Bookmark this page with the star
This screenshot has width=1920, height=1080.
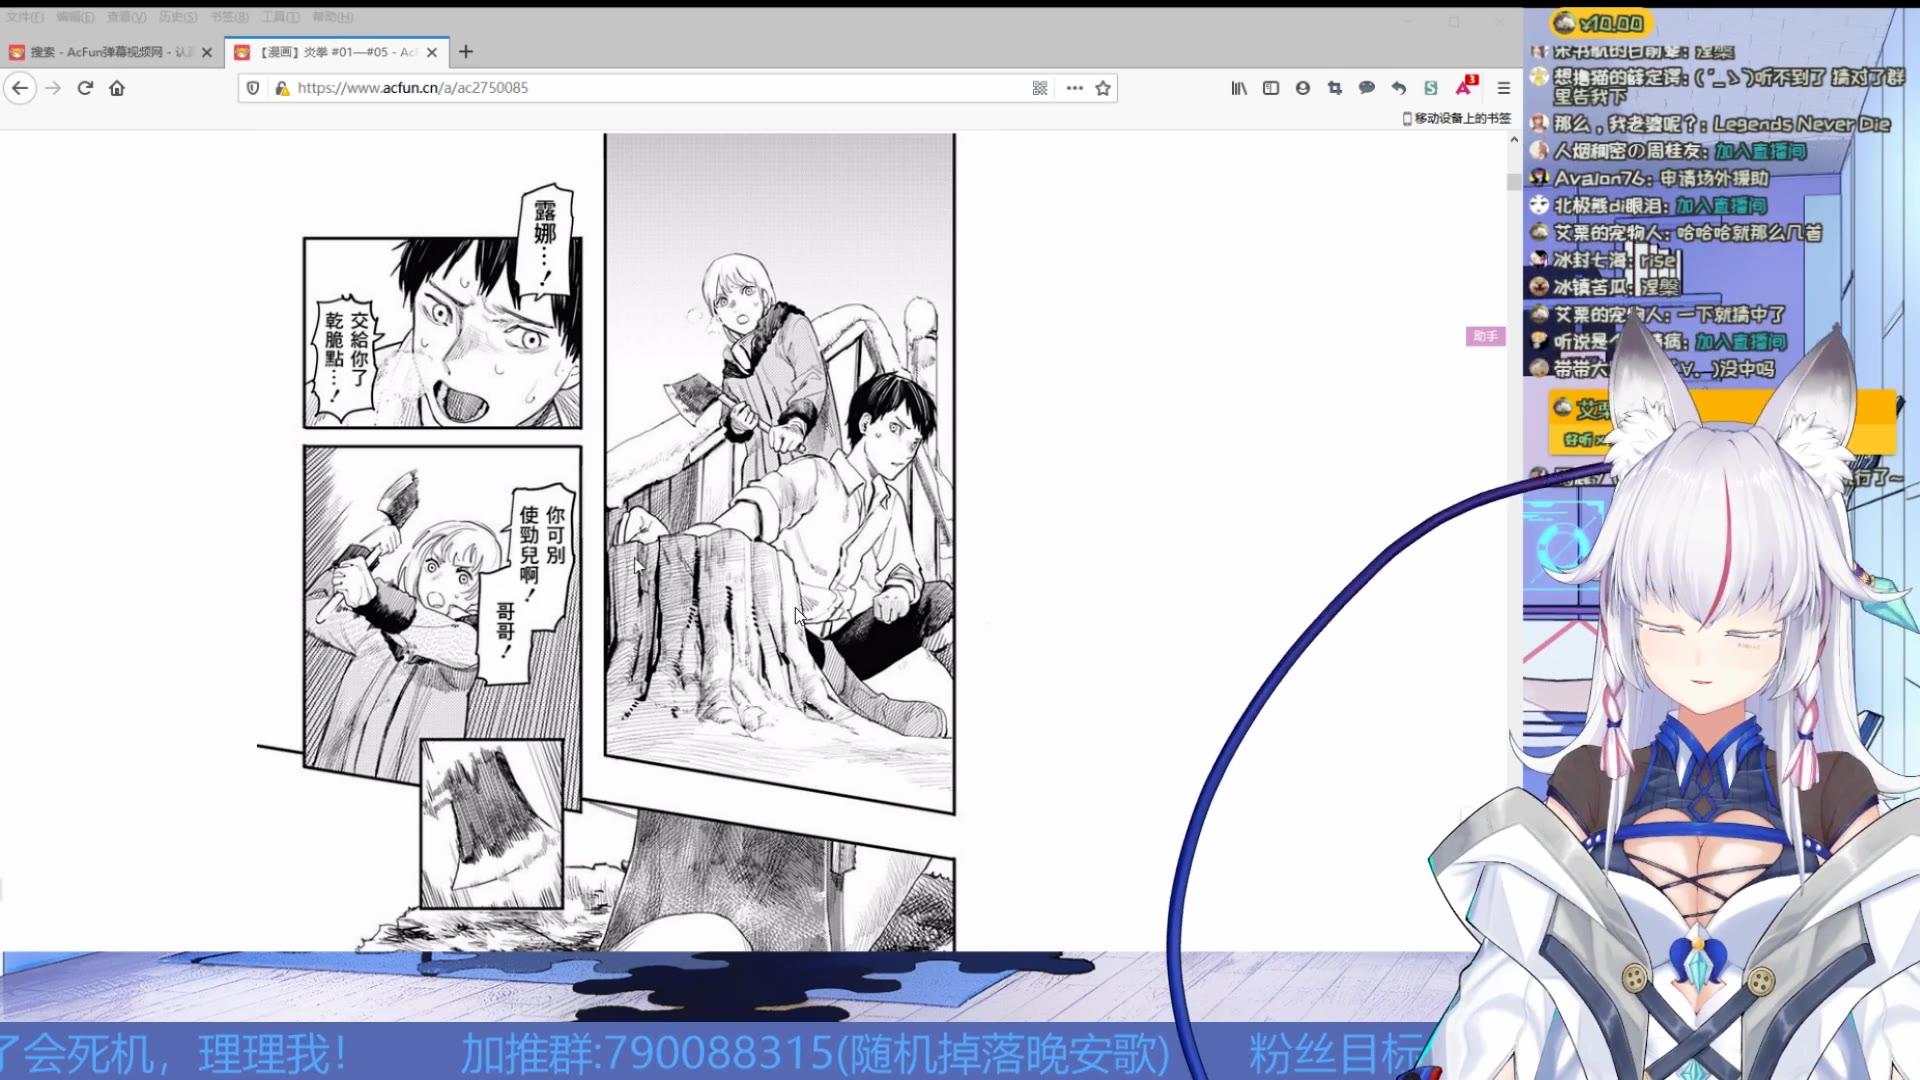[x=1103, y=88]
